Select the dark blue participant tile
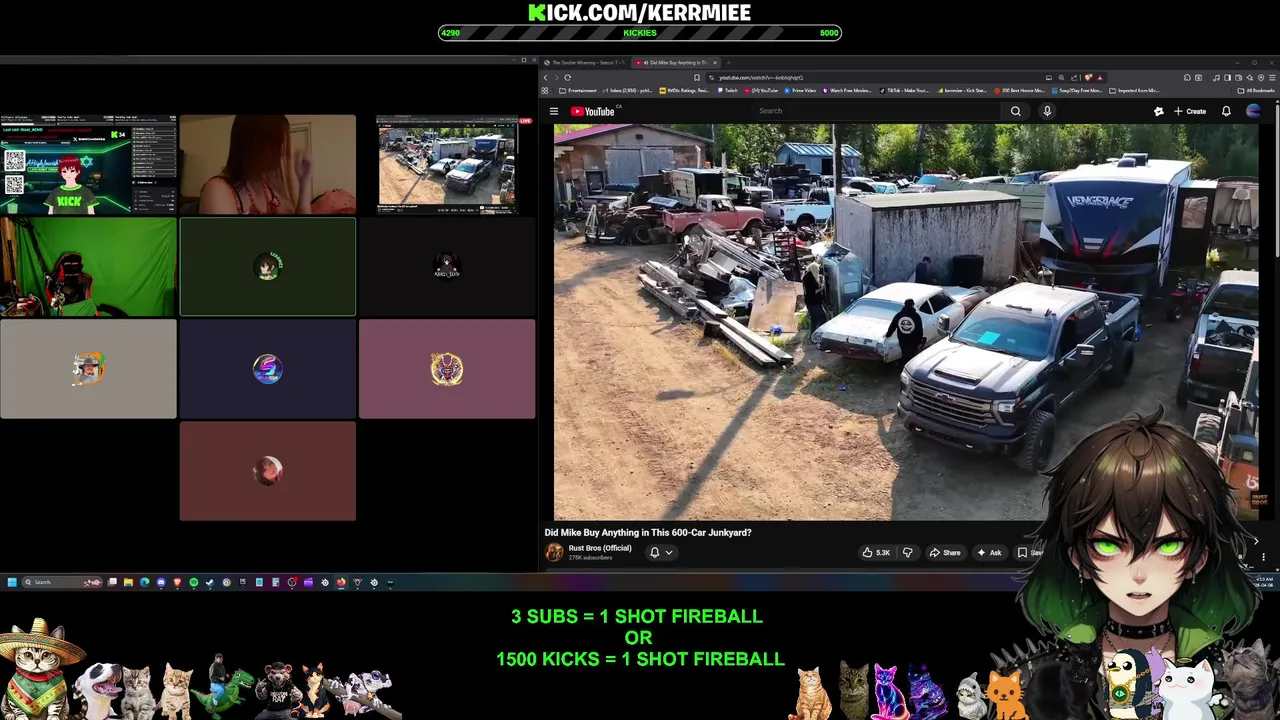The image size is (1280, 720). [268, 369]
